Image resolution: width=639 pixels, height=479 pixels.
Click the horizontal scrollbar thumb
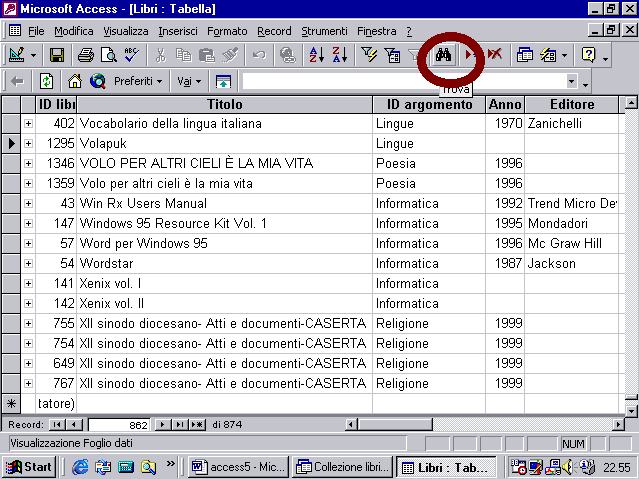point(395,425)
